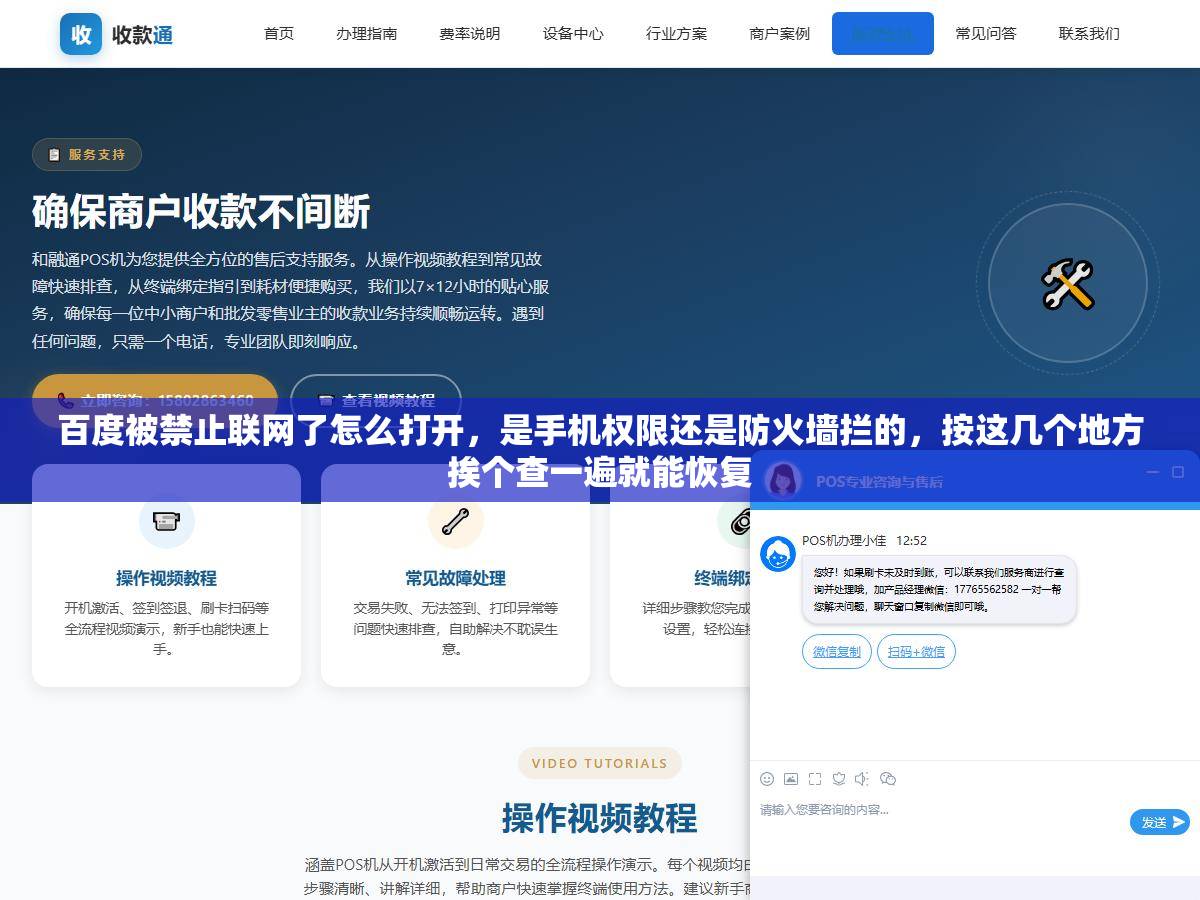Open the 办理指南 menu item
The image size is (1200, 900).
[x=366, y=33]
